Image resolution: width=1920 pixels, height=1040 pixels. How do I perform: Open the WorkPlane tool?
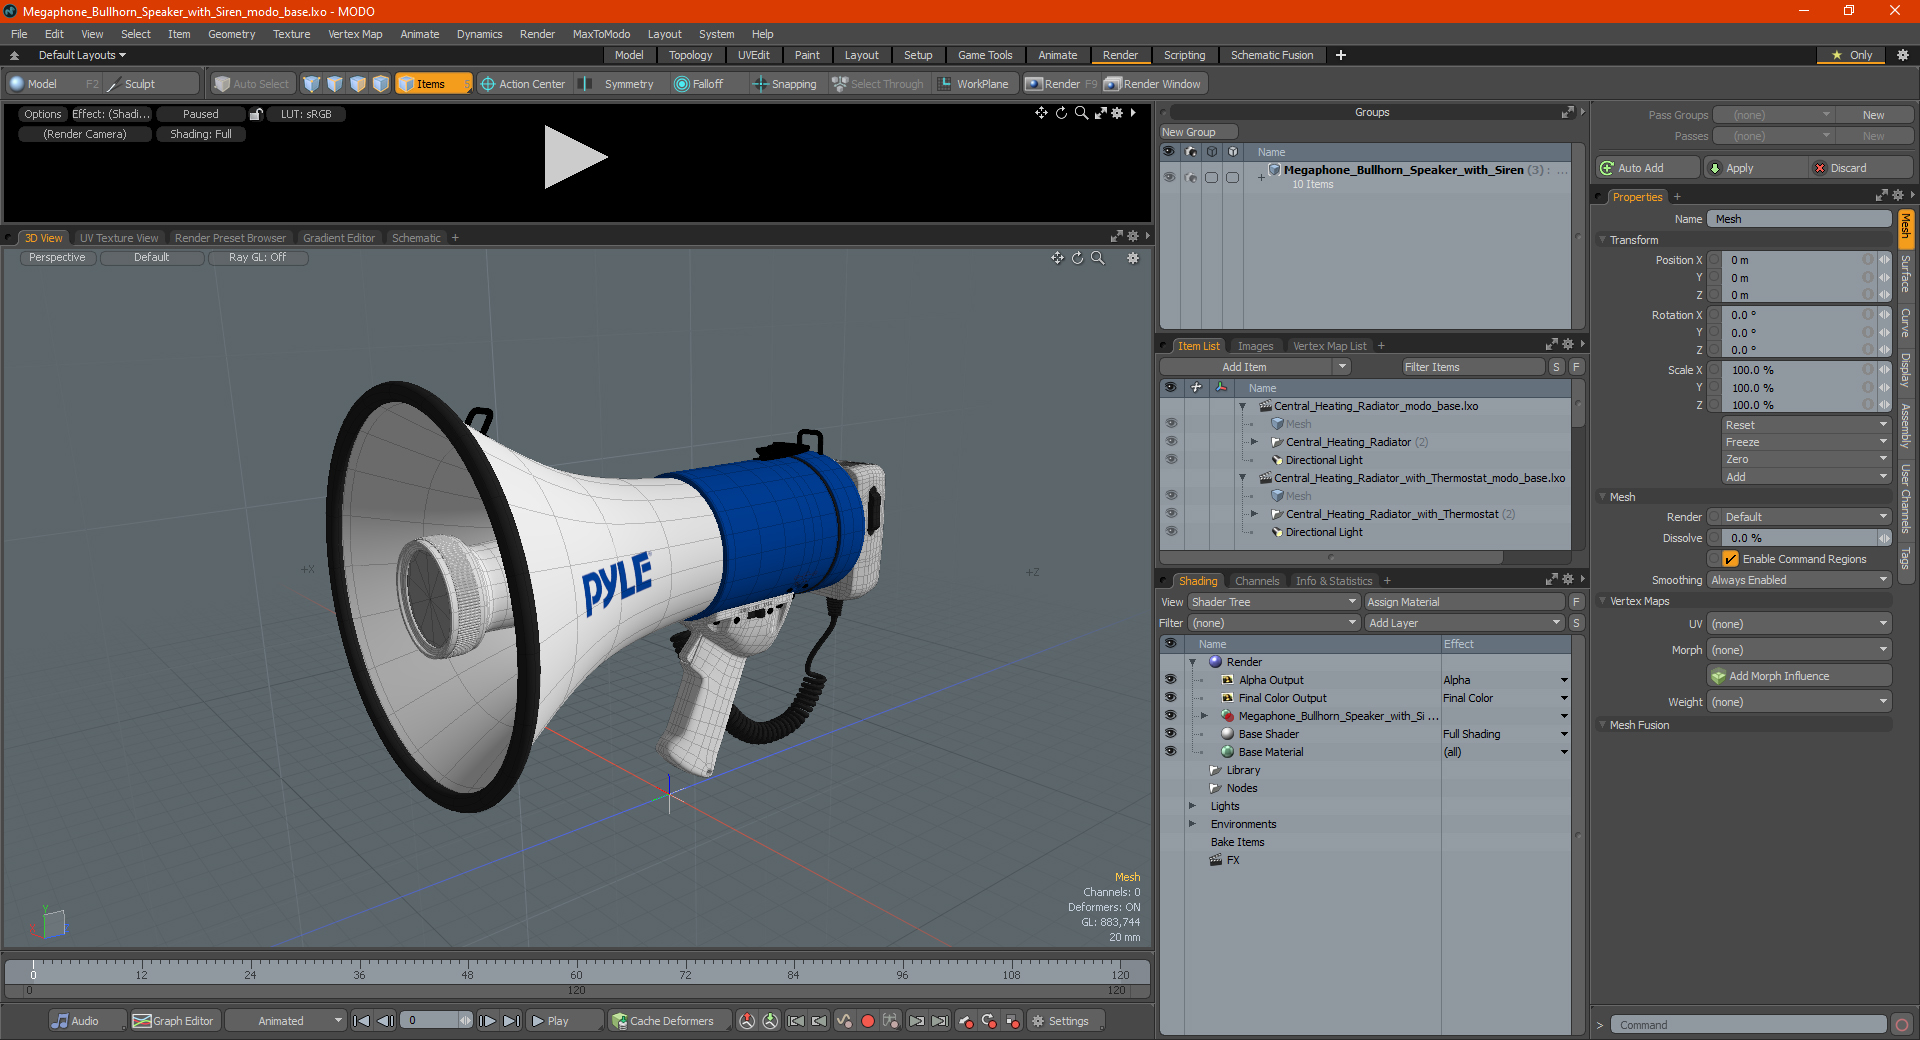click(x=973, y=84)
